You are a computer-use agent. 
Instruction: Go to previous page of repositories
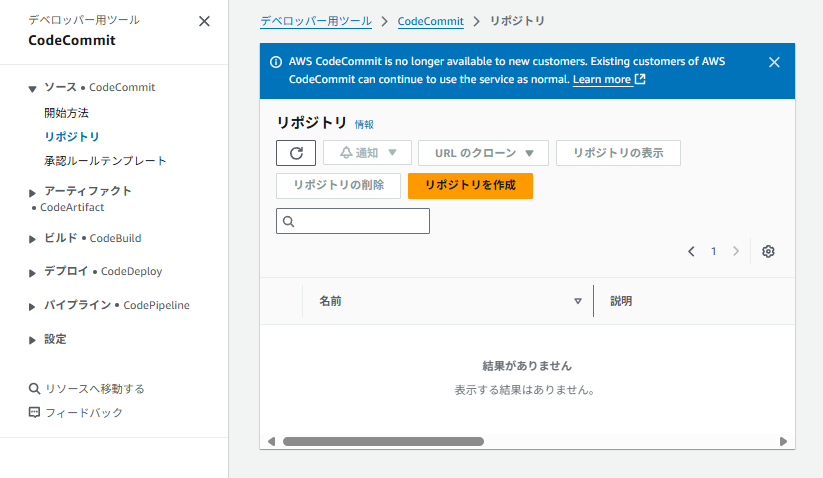[x=691, y=252]
